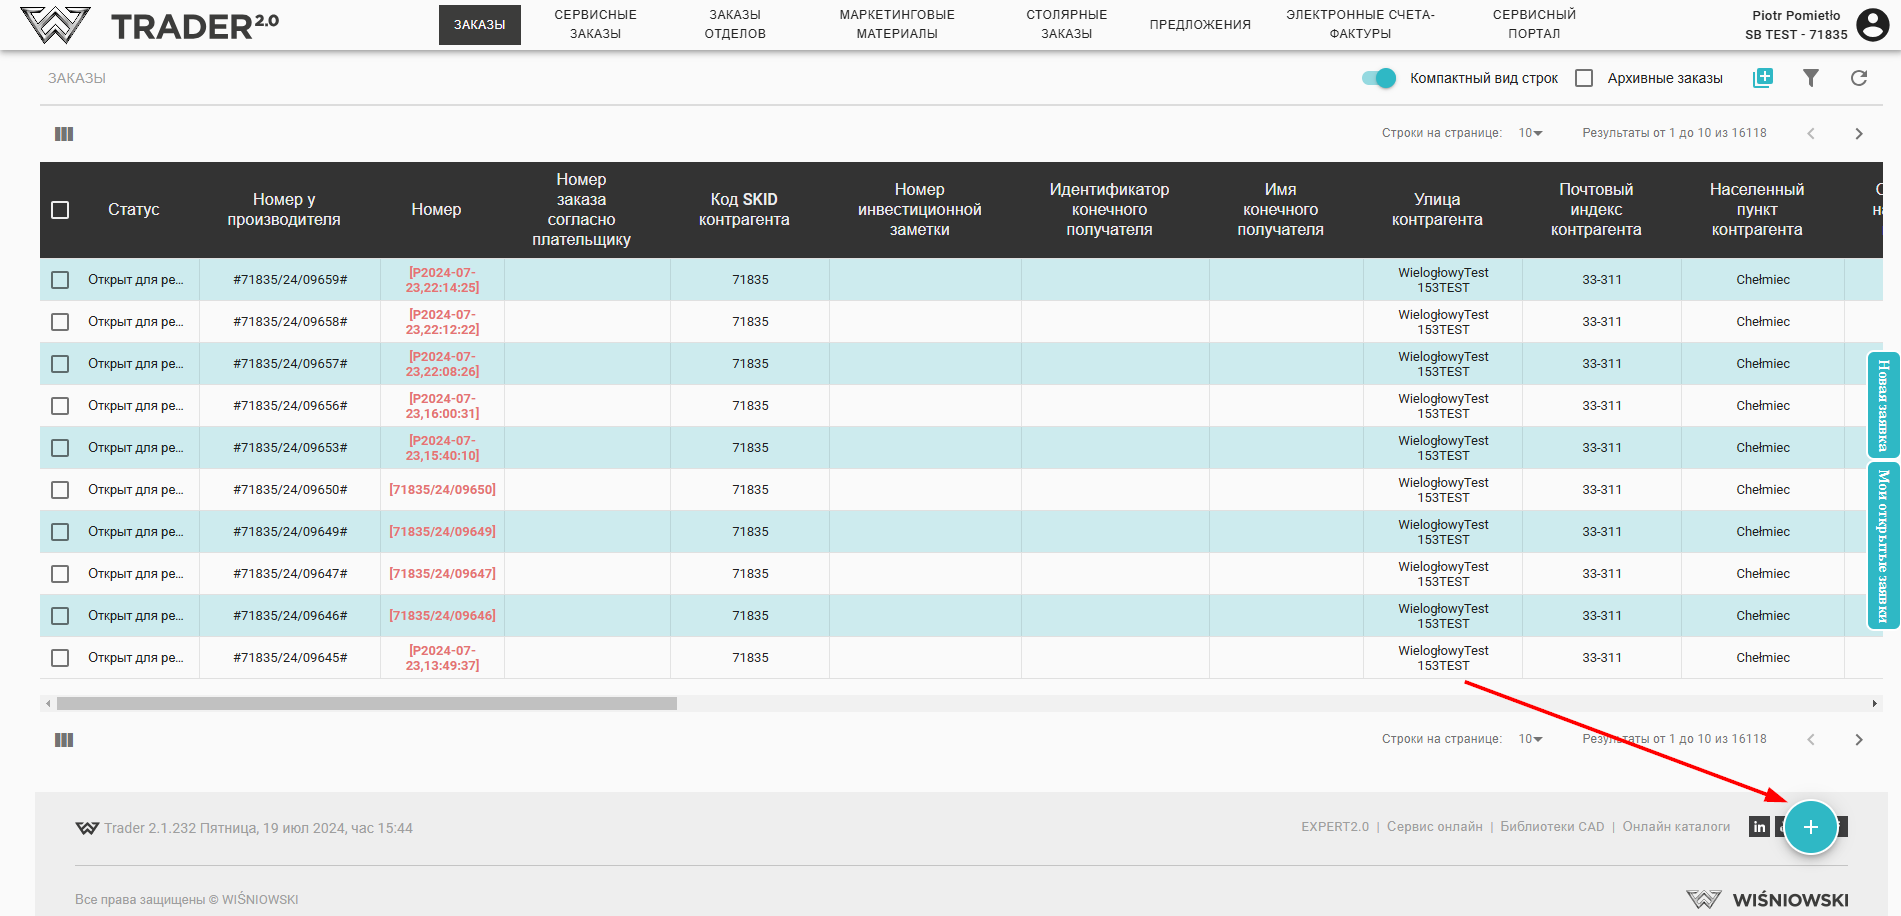Image resolution: width=1901 pixels, height=916 pixels.
Task: Click column settings icon below the table
Action: click(x=64, y=740)
